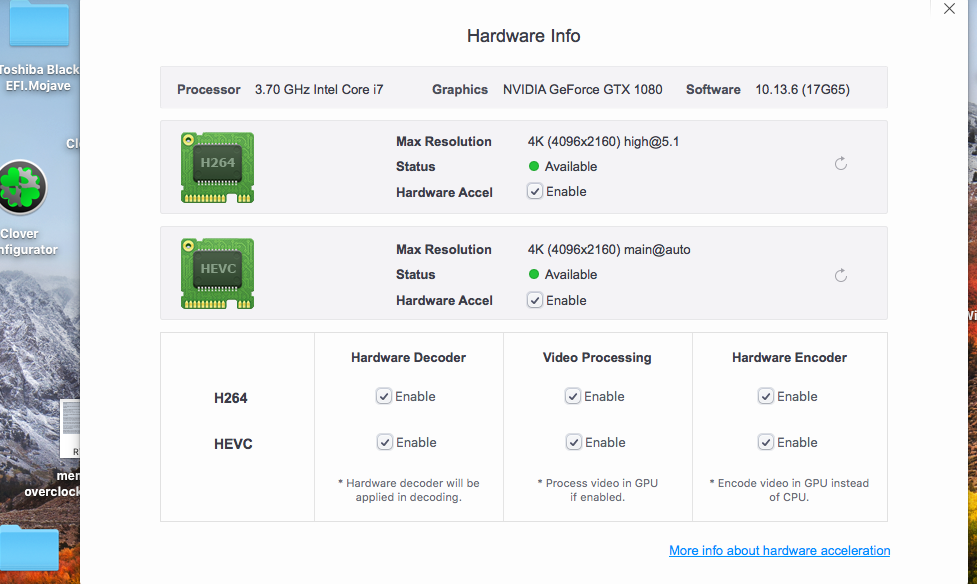977x584 pixels.
Task: Click the 10.13.6 (17G65) software version
Action: click(803, 90)
